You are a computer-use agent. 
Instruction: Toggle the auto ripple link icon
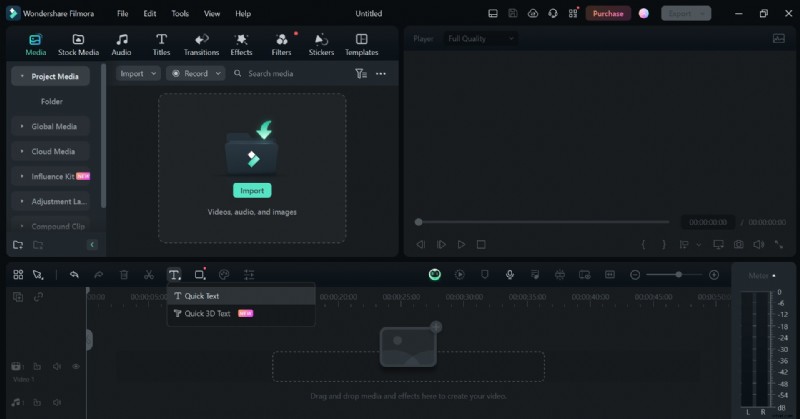pos(38,297)
